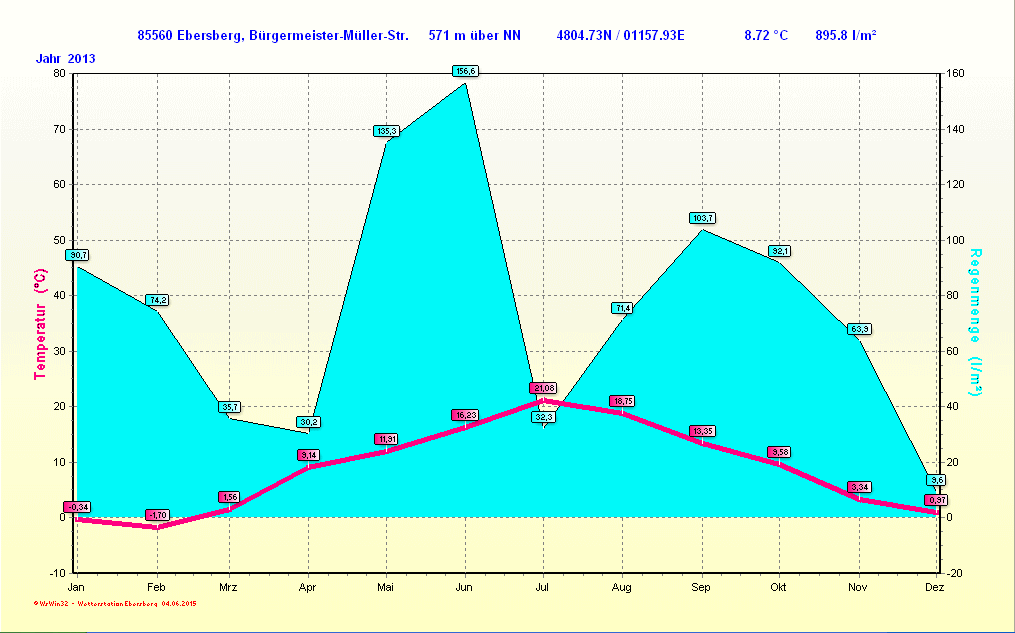This screenshot has height=633, width=1015.
Task: Click the June rainfall label 156,6
Action: 466,71
